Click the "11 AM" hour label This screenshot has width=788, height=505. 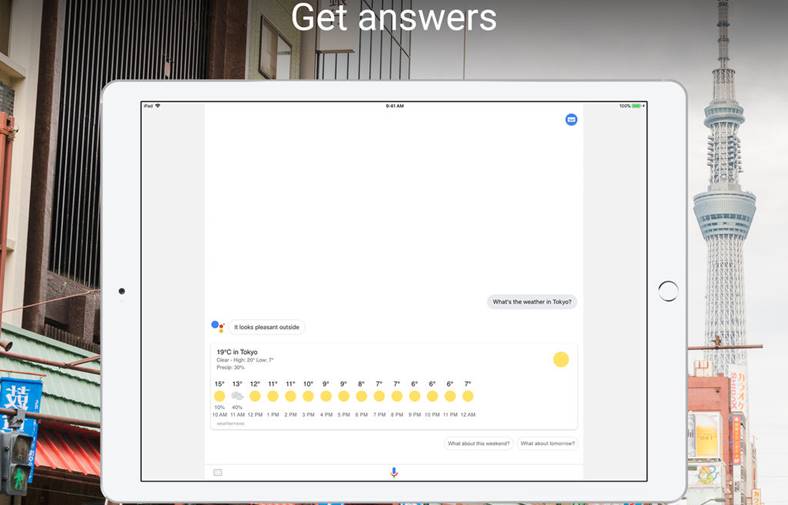pos(237,415)
